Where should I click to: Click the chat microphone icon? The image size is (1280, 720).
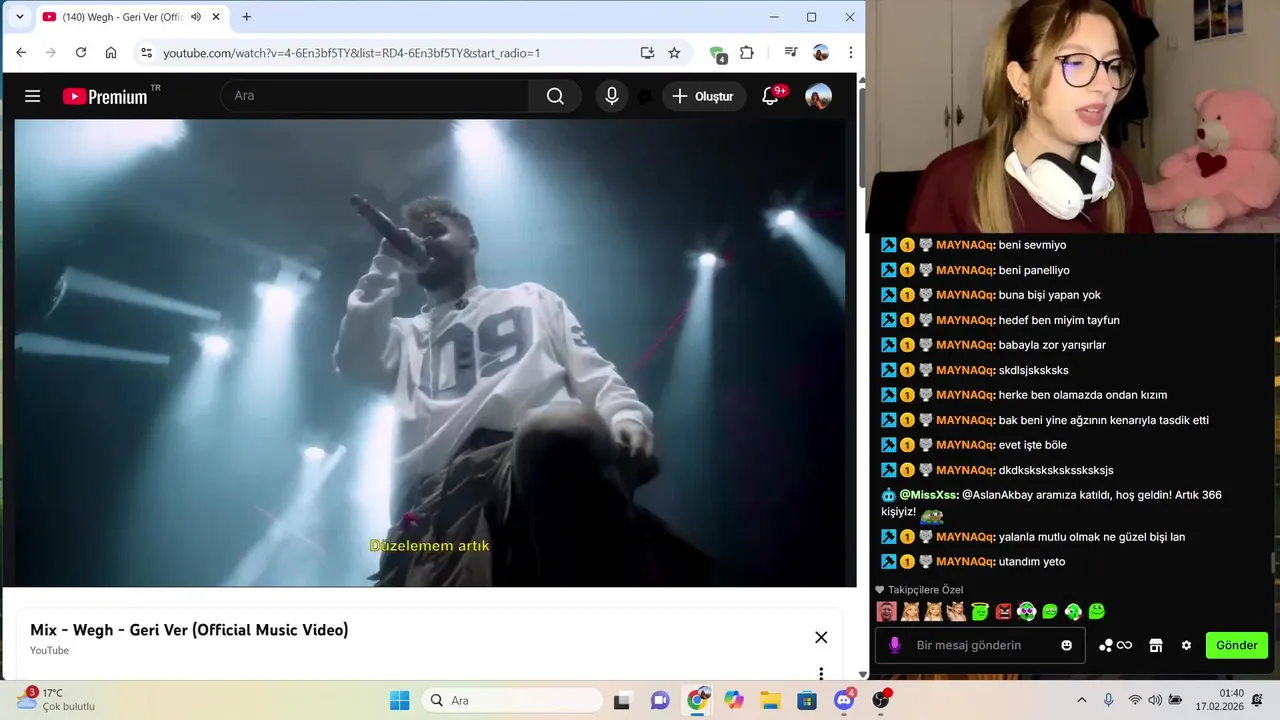click(895, 645)
